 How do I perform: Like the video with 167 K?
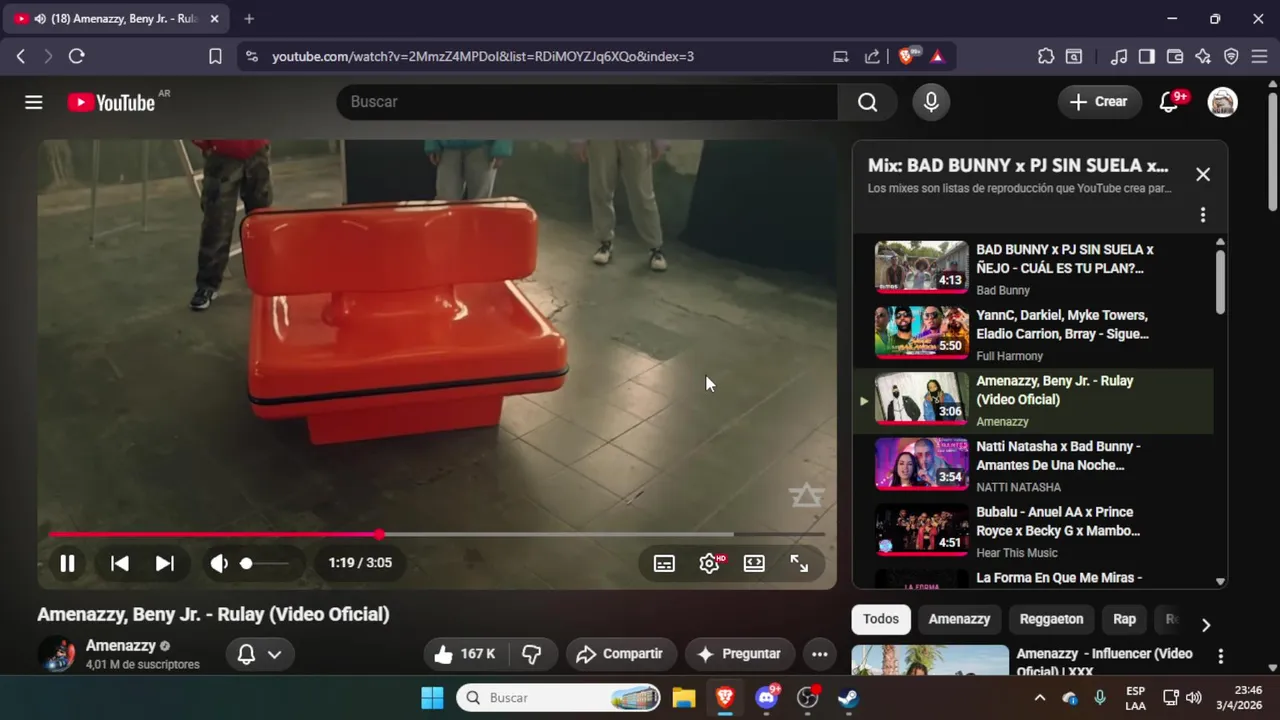point(464,654)
